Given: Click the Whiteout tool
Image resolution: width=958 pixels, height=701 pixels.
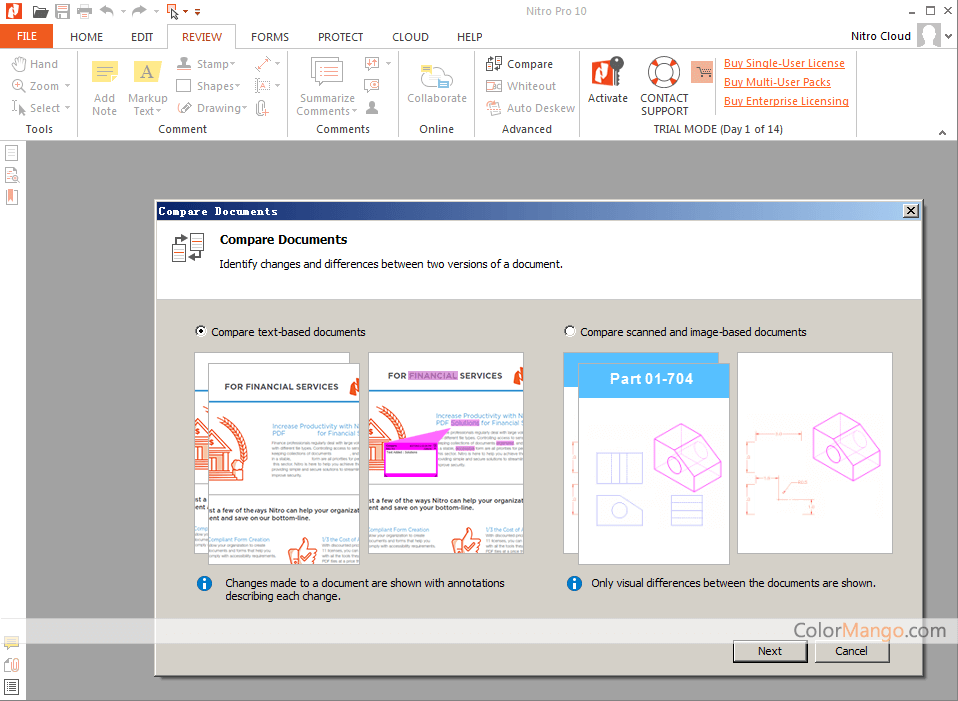Looking at the screenshot, I should coord(521,86).
